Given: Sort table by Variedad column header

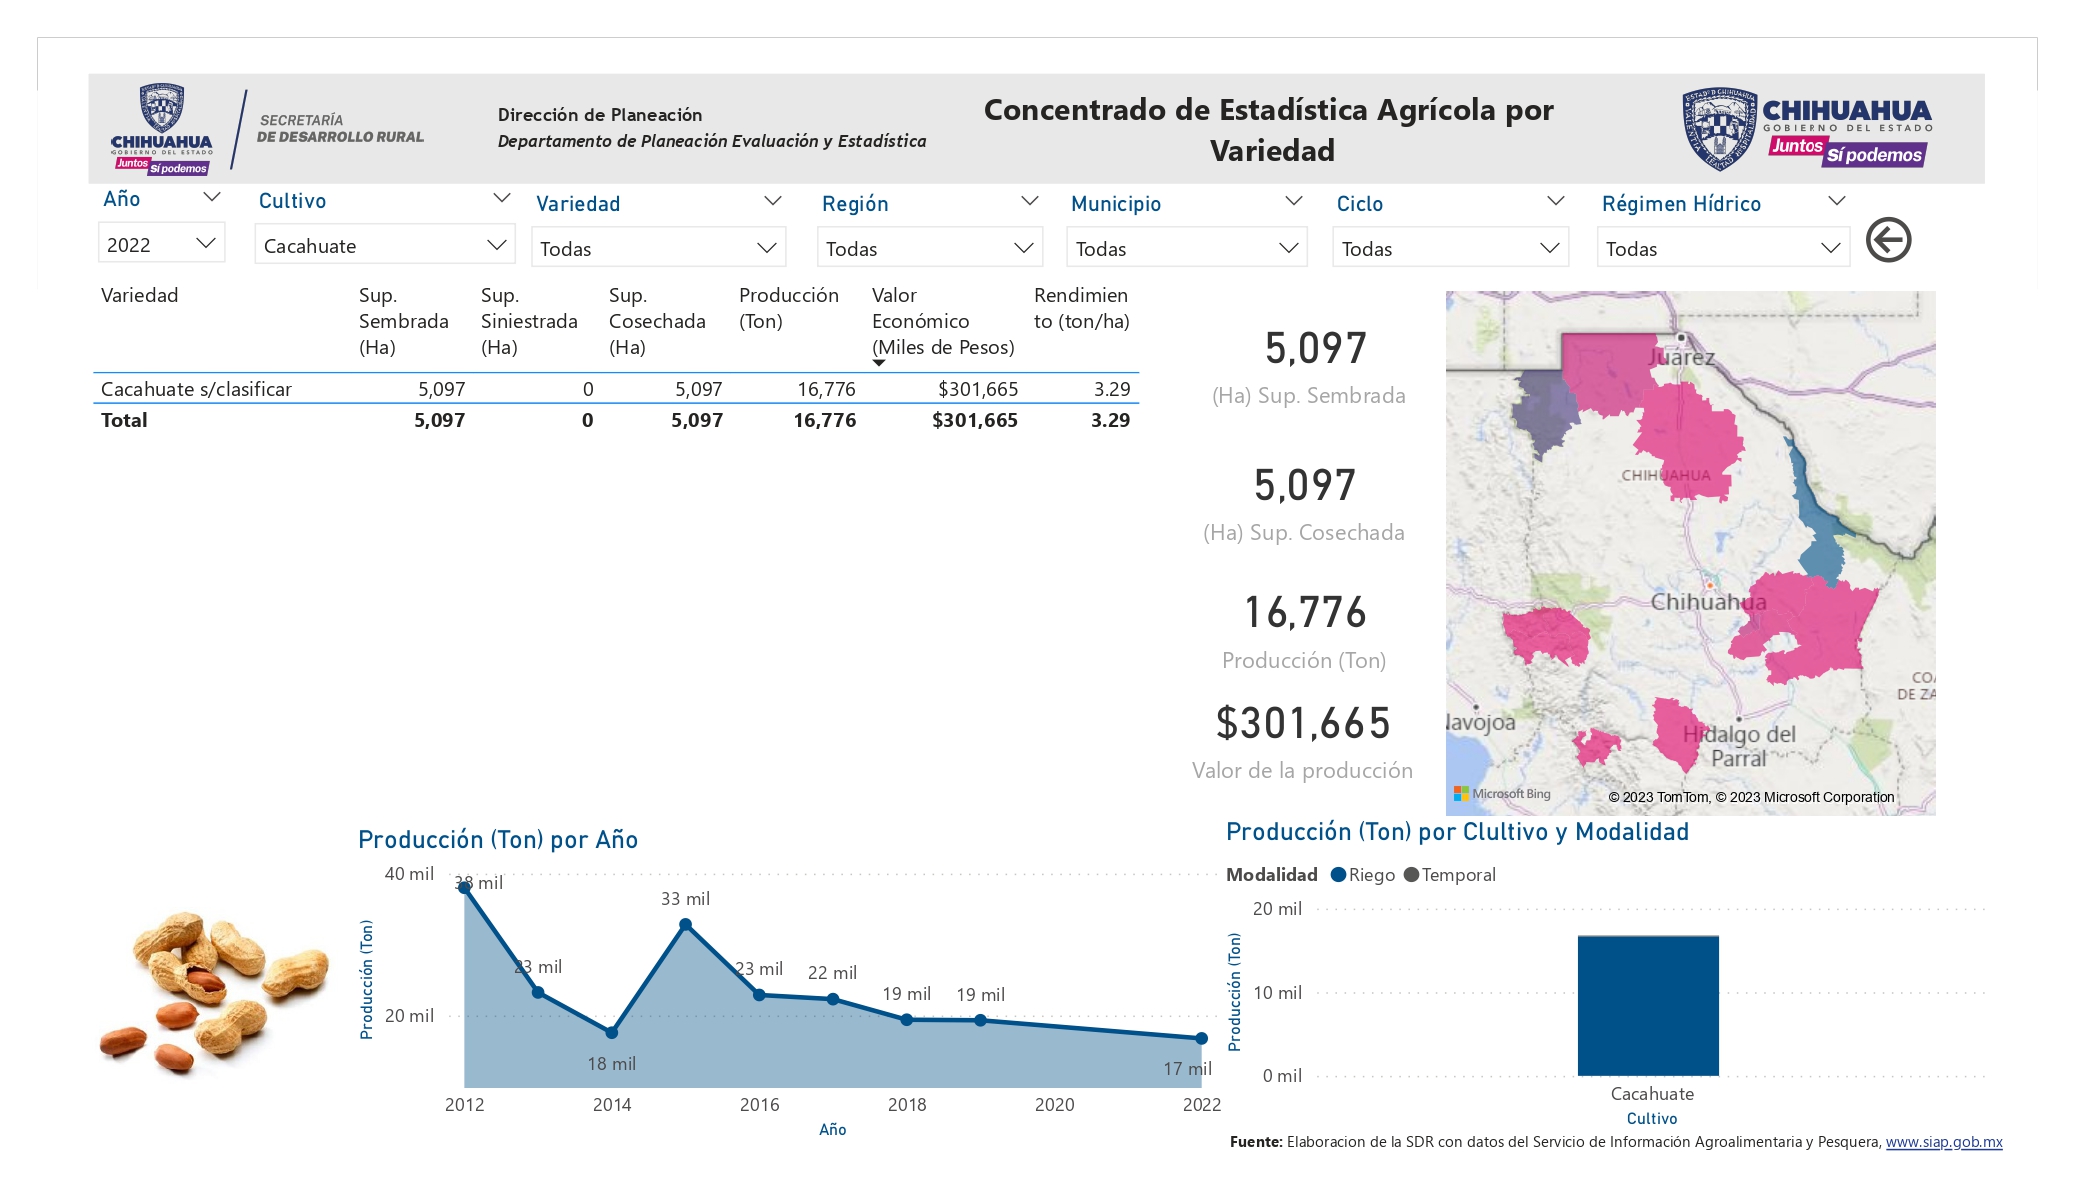Looking at the screenshot, I should [x=140, y=295].
